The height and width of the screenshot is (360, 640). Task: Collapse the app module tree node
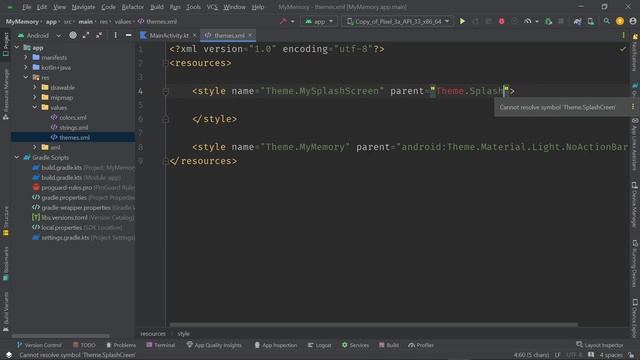(x=17, y=47)
